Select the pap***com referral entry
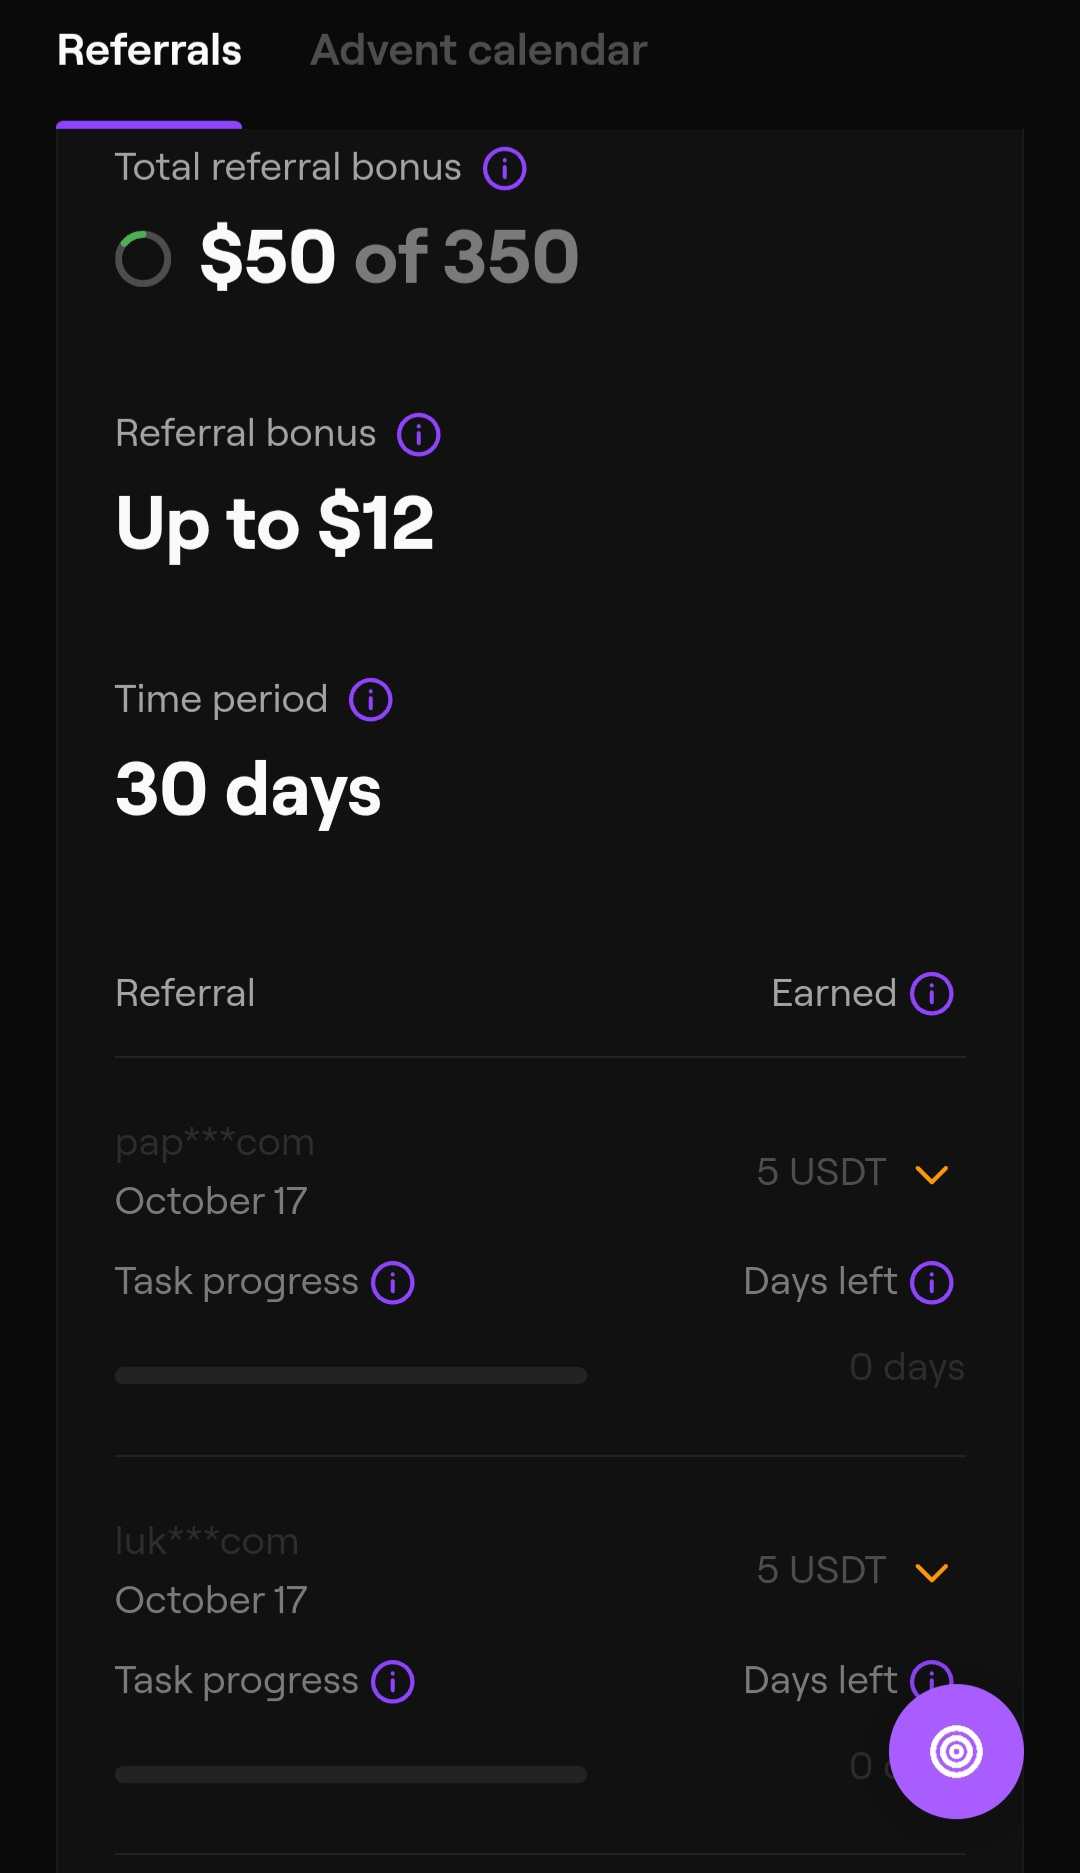The height and width of the screenshot is (1873, 1080). [214, 1143]
